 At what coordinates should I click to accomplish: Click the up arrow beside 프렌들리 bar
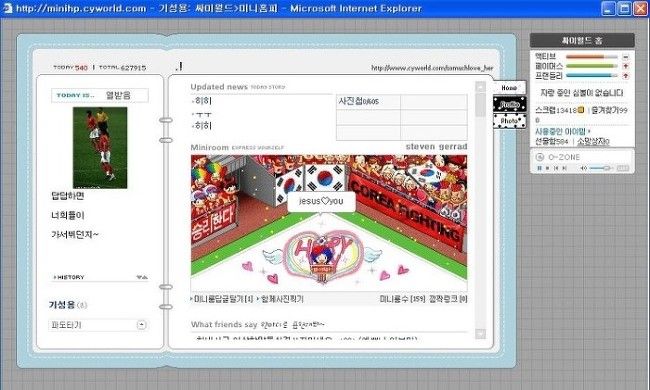pos(626,75)
